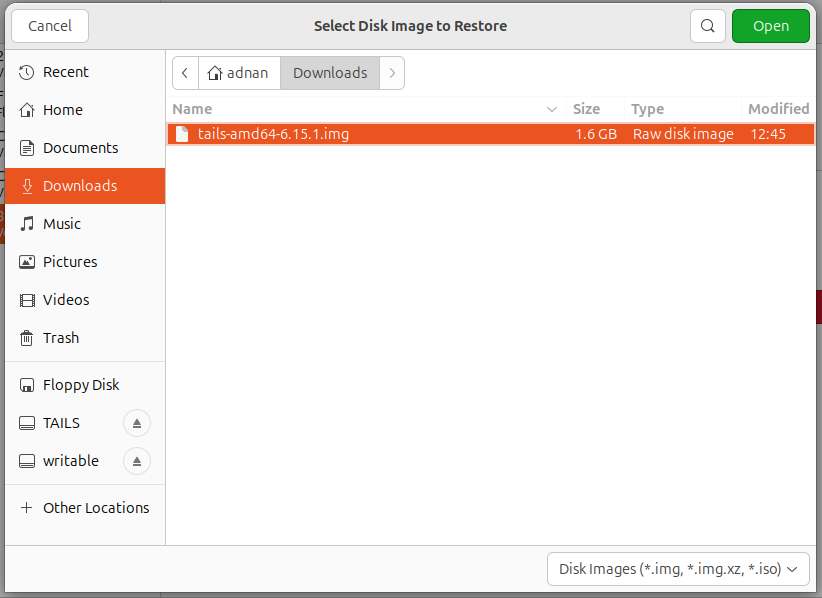The image size is (822, 598).
Task: Go back with the path bar left chevron
Action: pyautogui.click(x=185, y=73)
